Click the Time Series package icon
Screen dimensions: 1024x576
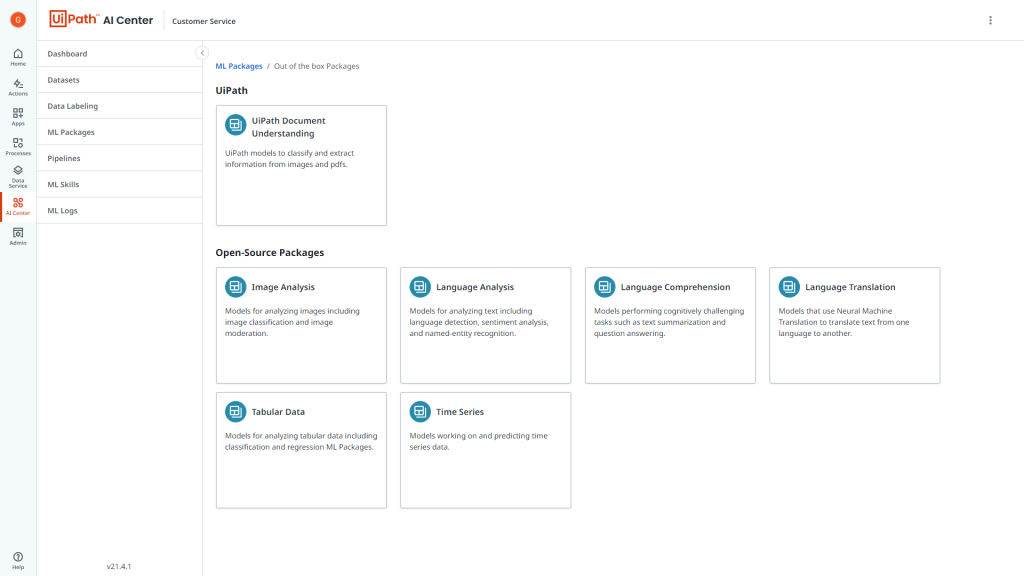420,411
